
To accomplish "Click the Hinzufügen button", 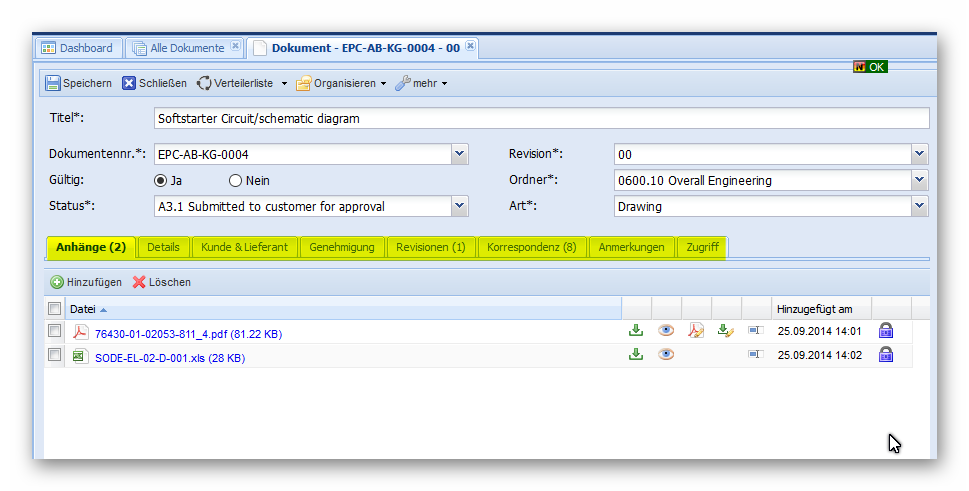I will (x=86, y=282).
